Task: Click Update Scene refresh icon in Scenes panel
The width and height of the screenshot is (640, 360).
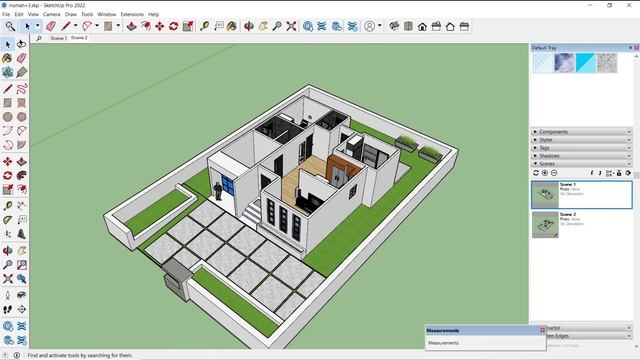Action: (x=536, y=173)
